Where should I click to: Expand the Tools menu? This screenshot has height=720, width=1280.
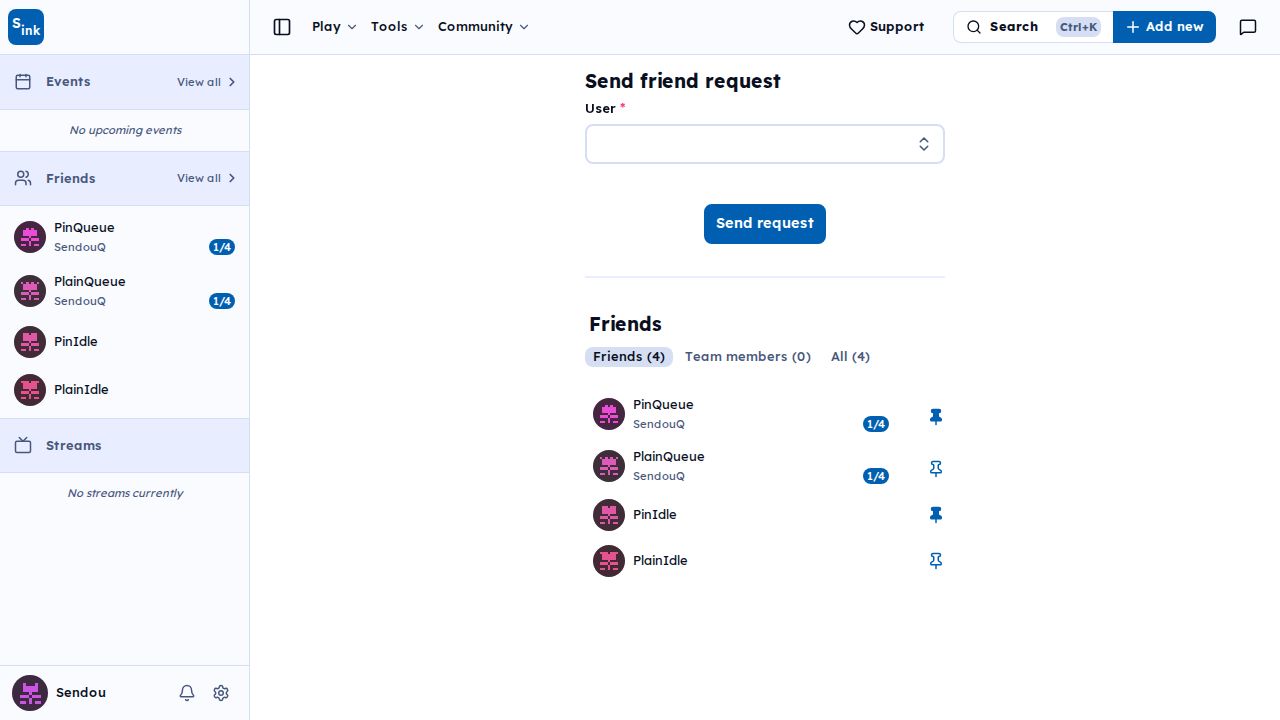point(397,27)
